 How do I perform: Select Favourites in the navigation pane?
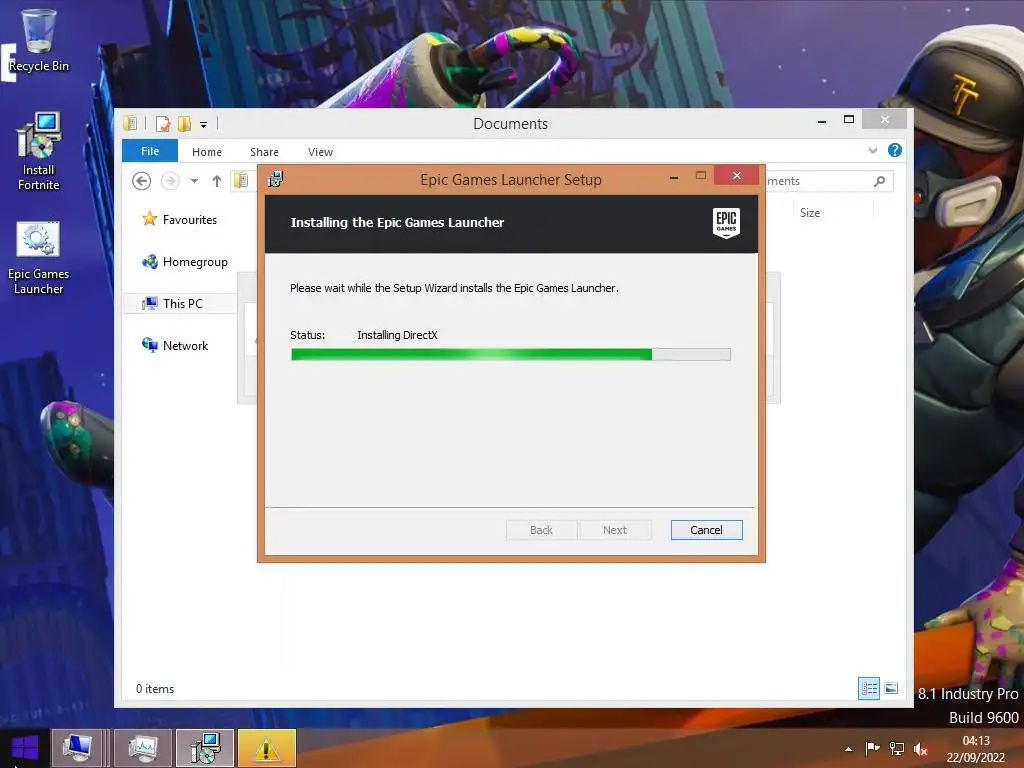pos(180,219)
